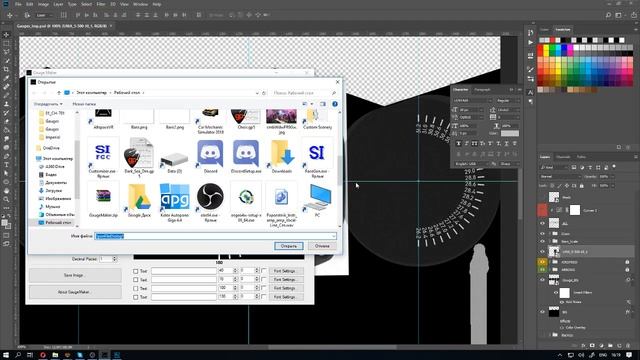Click text color swatch in Character panel
This screenshot has width=640, height=360.
pyautogui.click(x=510, y=133)
